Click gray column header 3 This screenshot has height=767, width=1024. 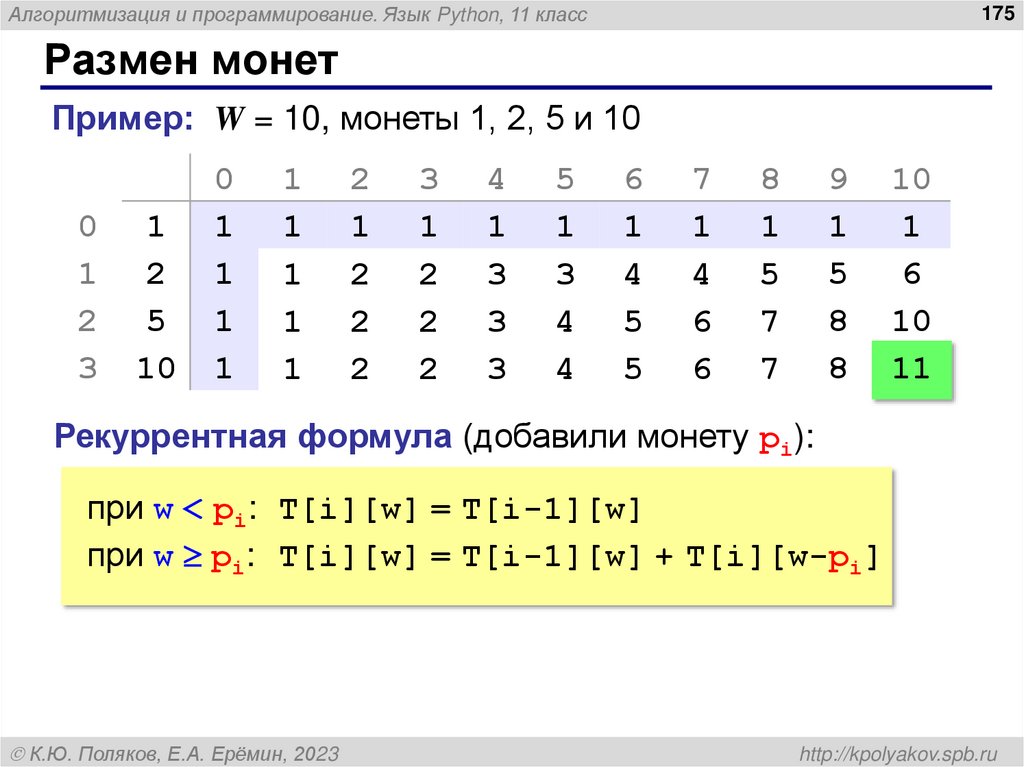(x=428, y=178)
